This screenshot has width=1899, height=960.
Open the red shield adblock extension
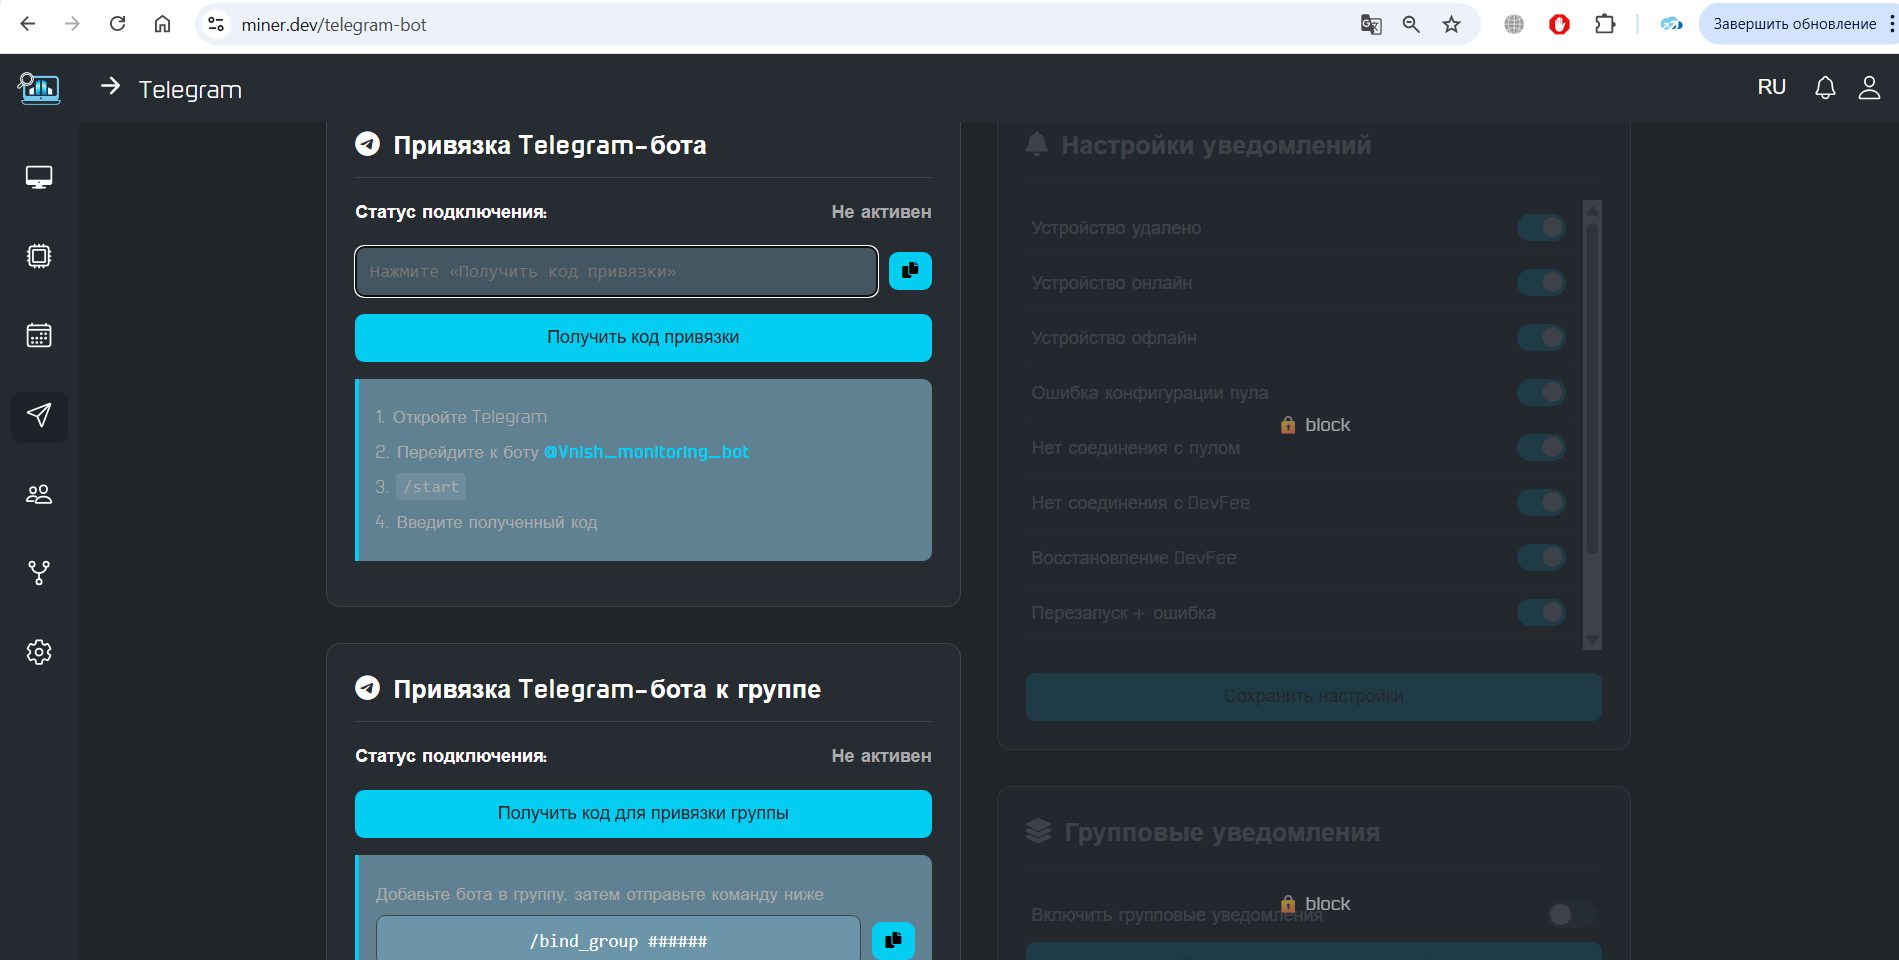click(1559, 24)
